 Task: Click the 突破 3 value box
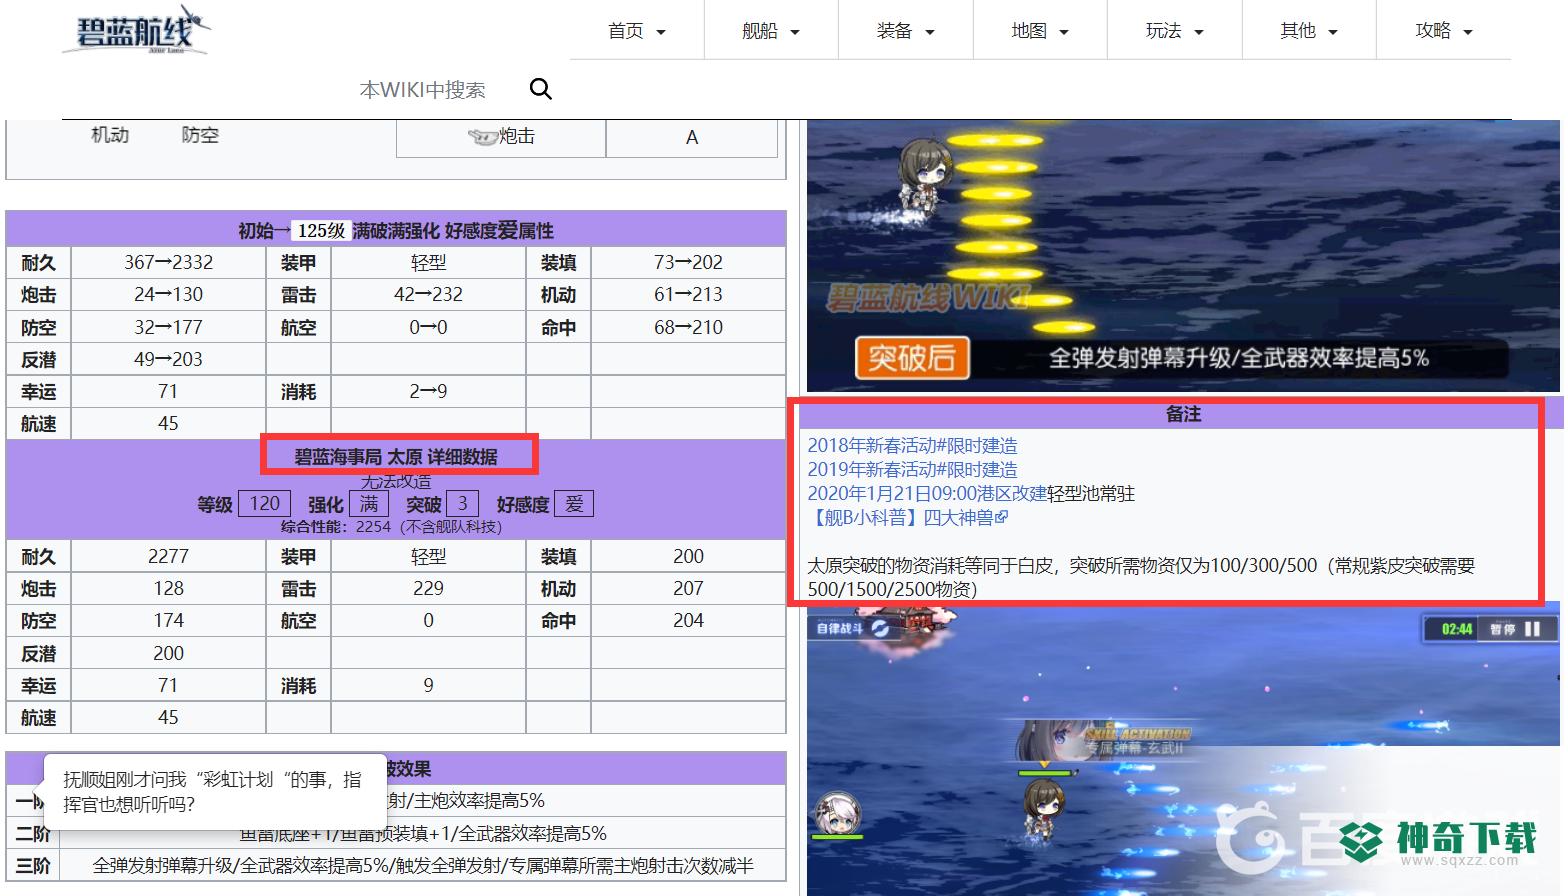tap(462, 503)
